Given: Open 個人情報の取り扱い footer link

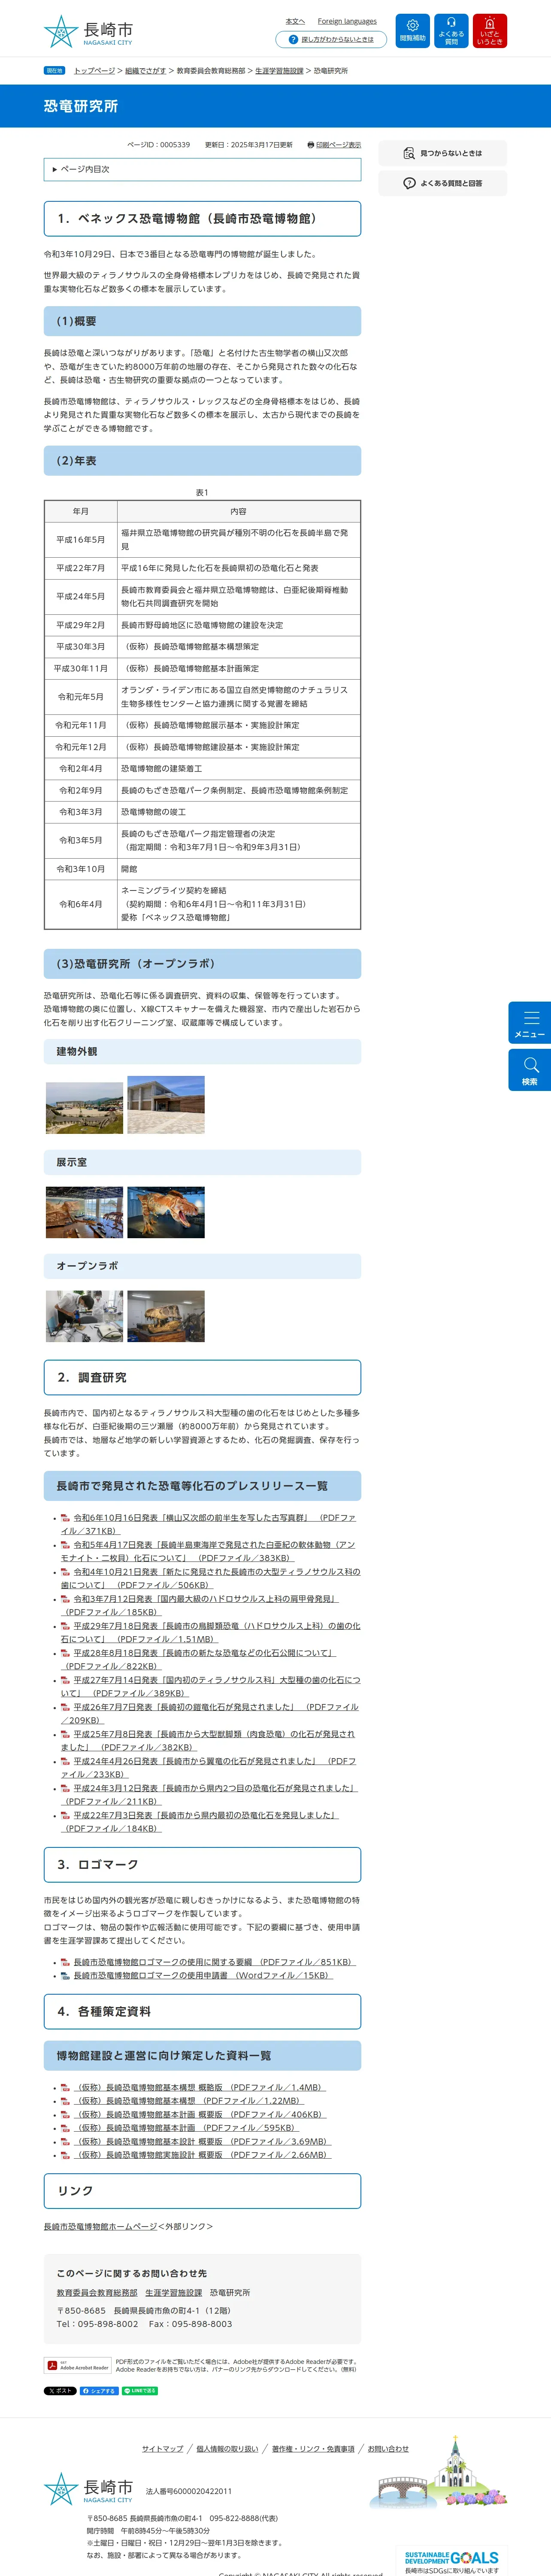Looking at the screenshot, I should pos(227,2449).
